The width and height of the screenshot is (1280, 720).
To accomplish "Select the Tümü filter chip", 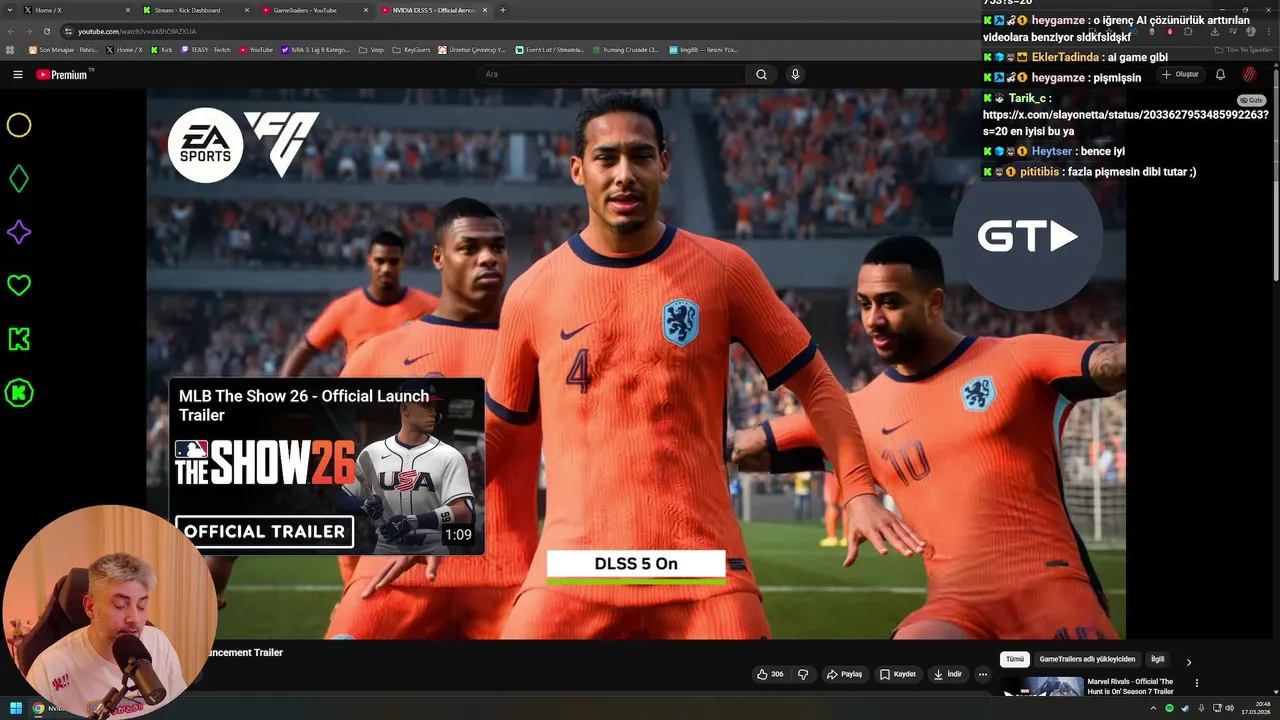I will [1014, 659].
